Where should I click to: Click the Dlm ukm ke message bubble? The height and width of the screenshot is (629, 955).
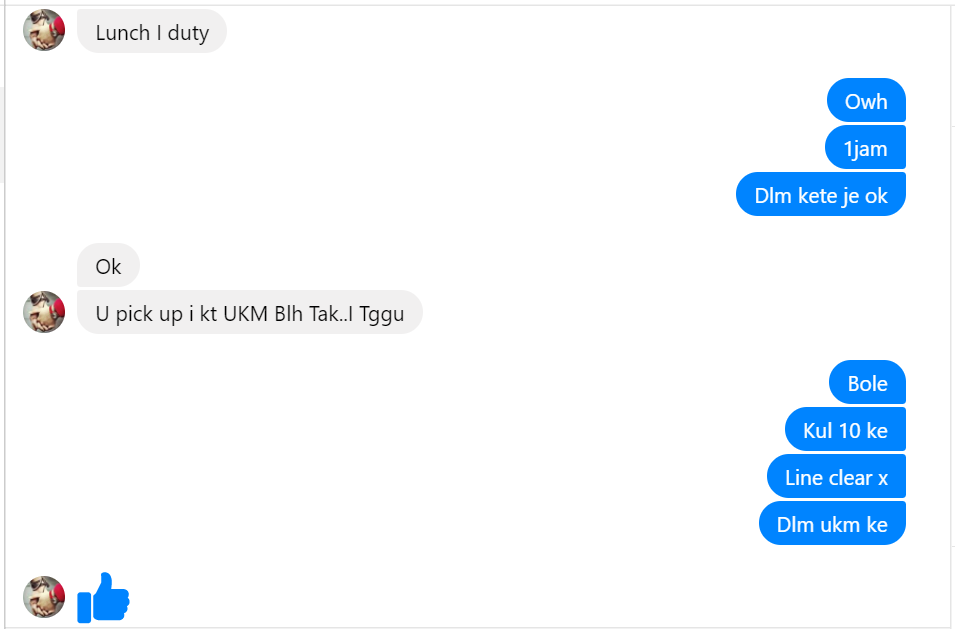832,523
